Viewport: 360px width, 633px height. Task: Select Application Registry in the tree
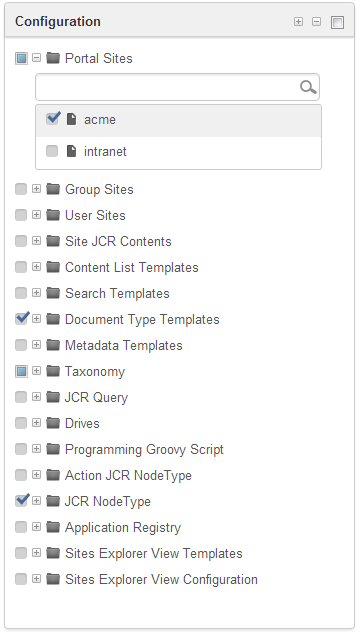pyautogui.click(x=123, y=527)
